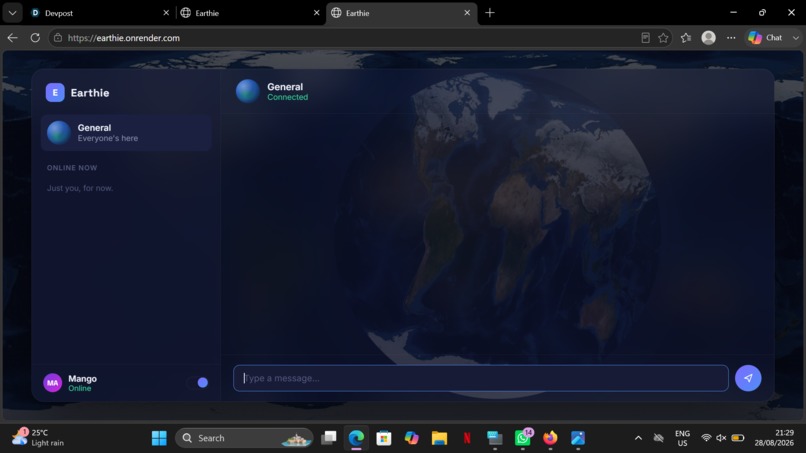Click the Earthie purple E logo
The image size is (806, 453).
pyautogui.click(x=55, y=93)
